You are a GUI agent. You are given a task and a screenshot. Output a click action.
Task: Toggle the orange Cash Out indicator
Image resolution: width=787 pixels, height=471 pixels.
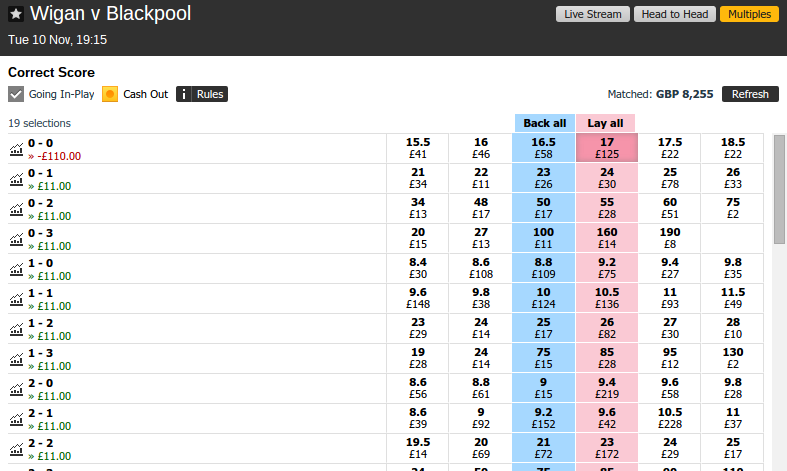(110, 94)
